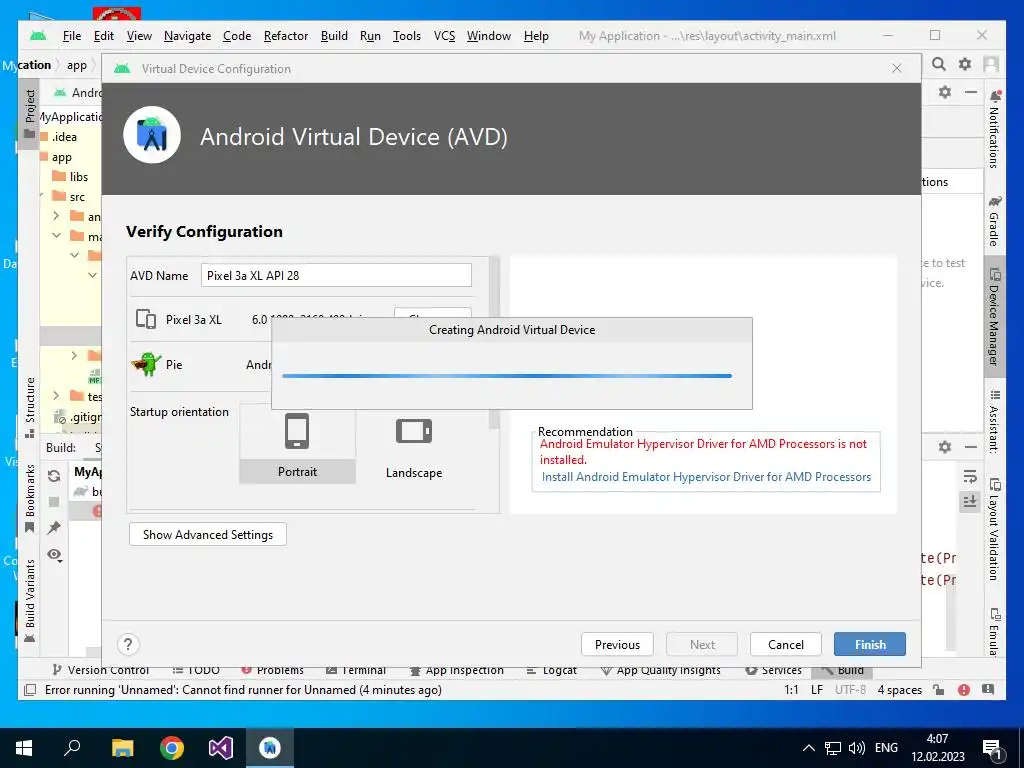Click Show Advanced Settings button

tap(208, 534)
